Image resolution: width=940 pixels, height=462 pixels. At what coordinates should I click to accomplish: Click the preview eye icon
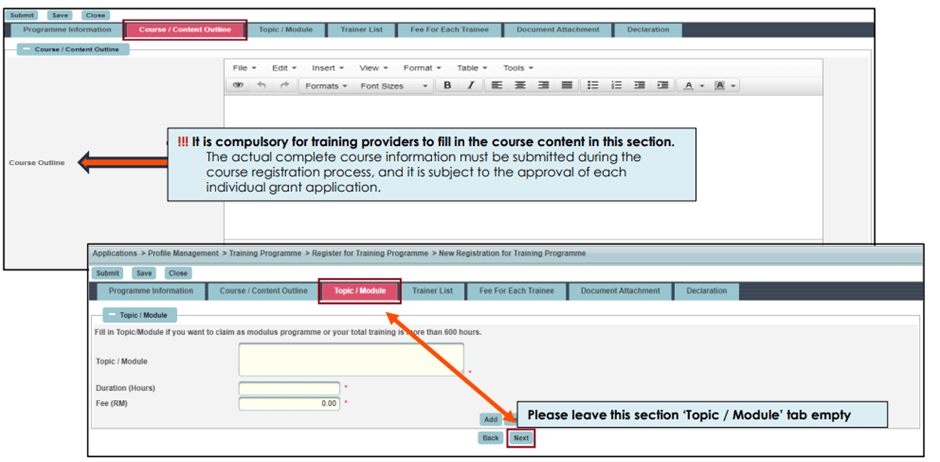tap(238, 86)
